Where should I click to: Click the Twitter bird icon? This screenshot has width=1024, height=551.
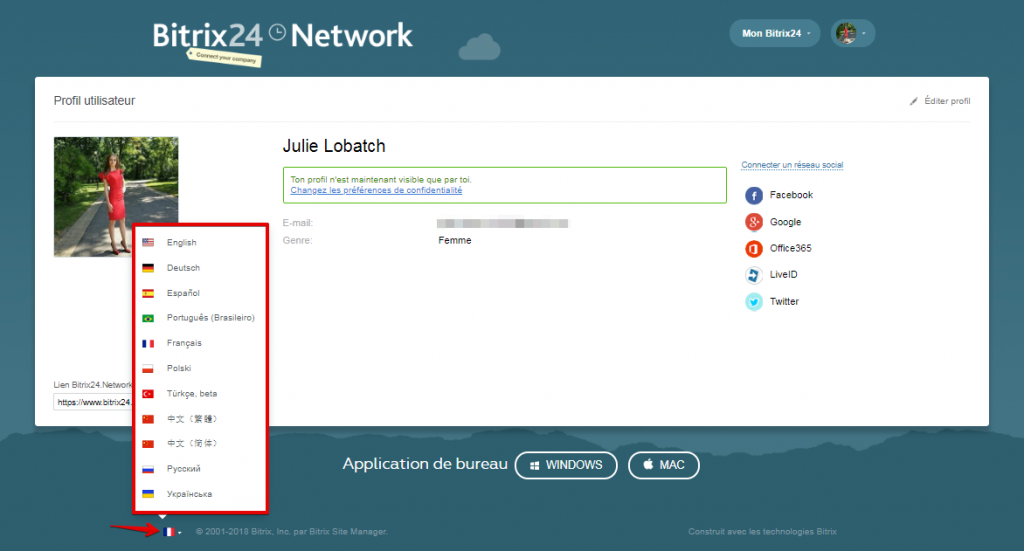[x=754, y=302]
